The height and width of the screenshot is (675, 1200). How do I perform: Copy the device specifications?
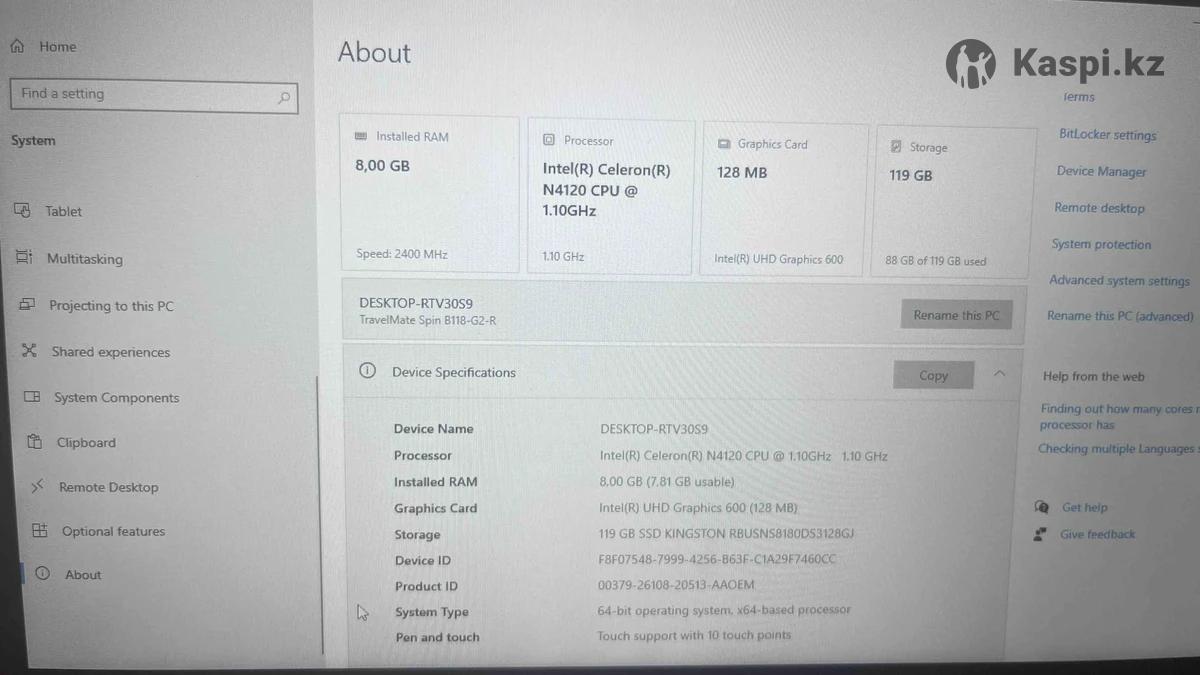pos(933,375)
